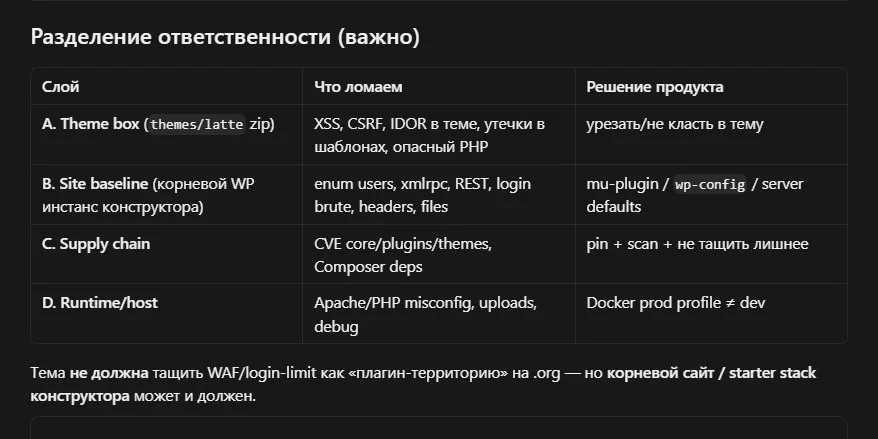Click the 'Docker prod profile ≠ dev' cell

[x=675, y=303]
